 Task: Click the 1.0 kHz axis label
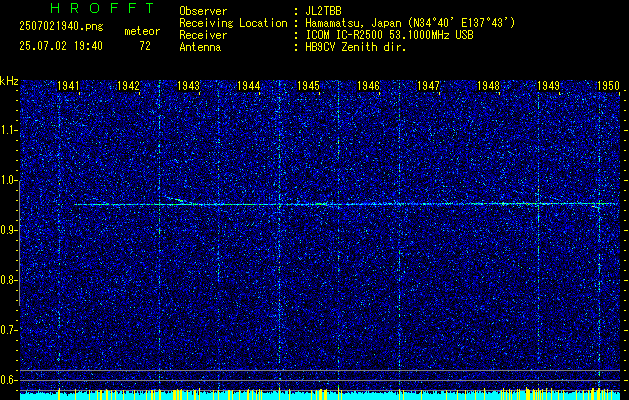pos(8,180)
